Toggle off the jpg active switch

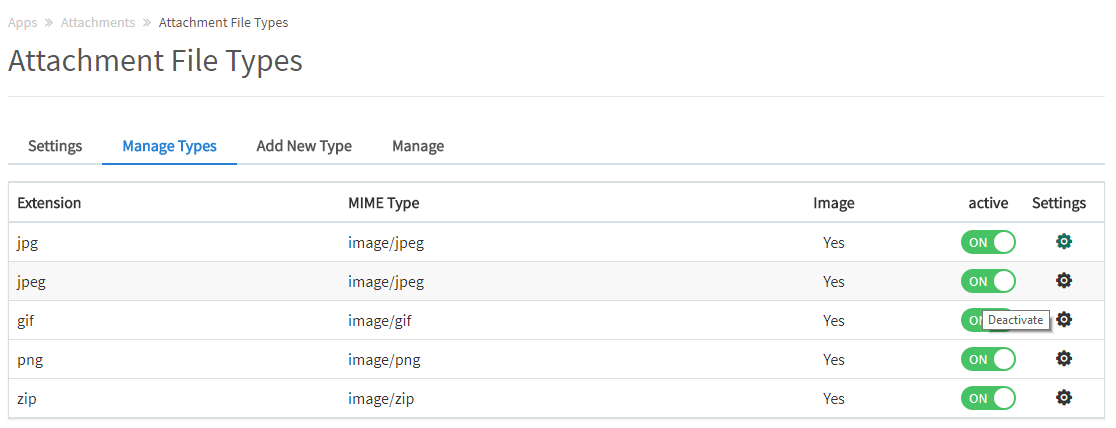point(988,242)
